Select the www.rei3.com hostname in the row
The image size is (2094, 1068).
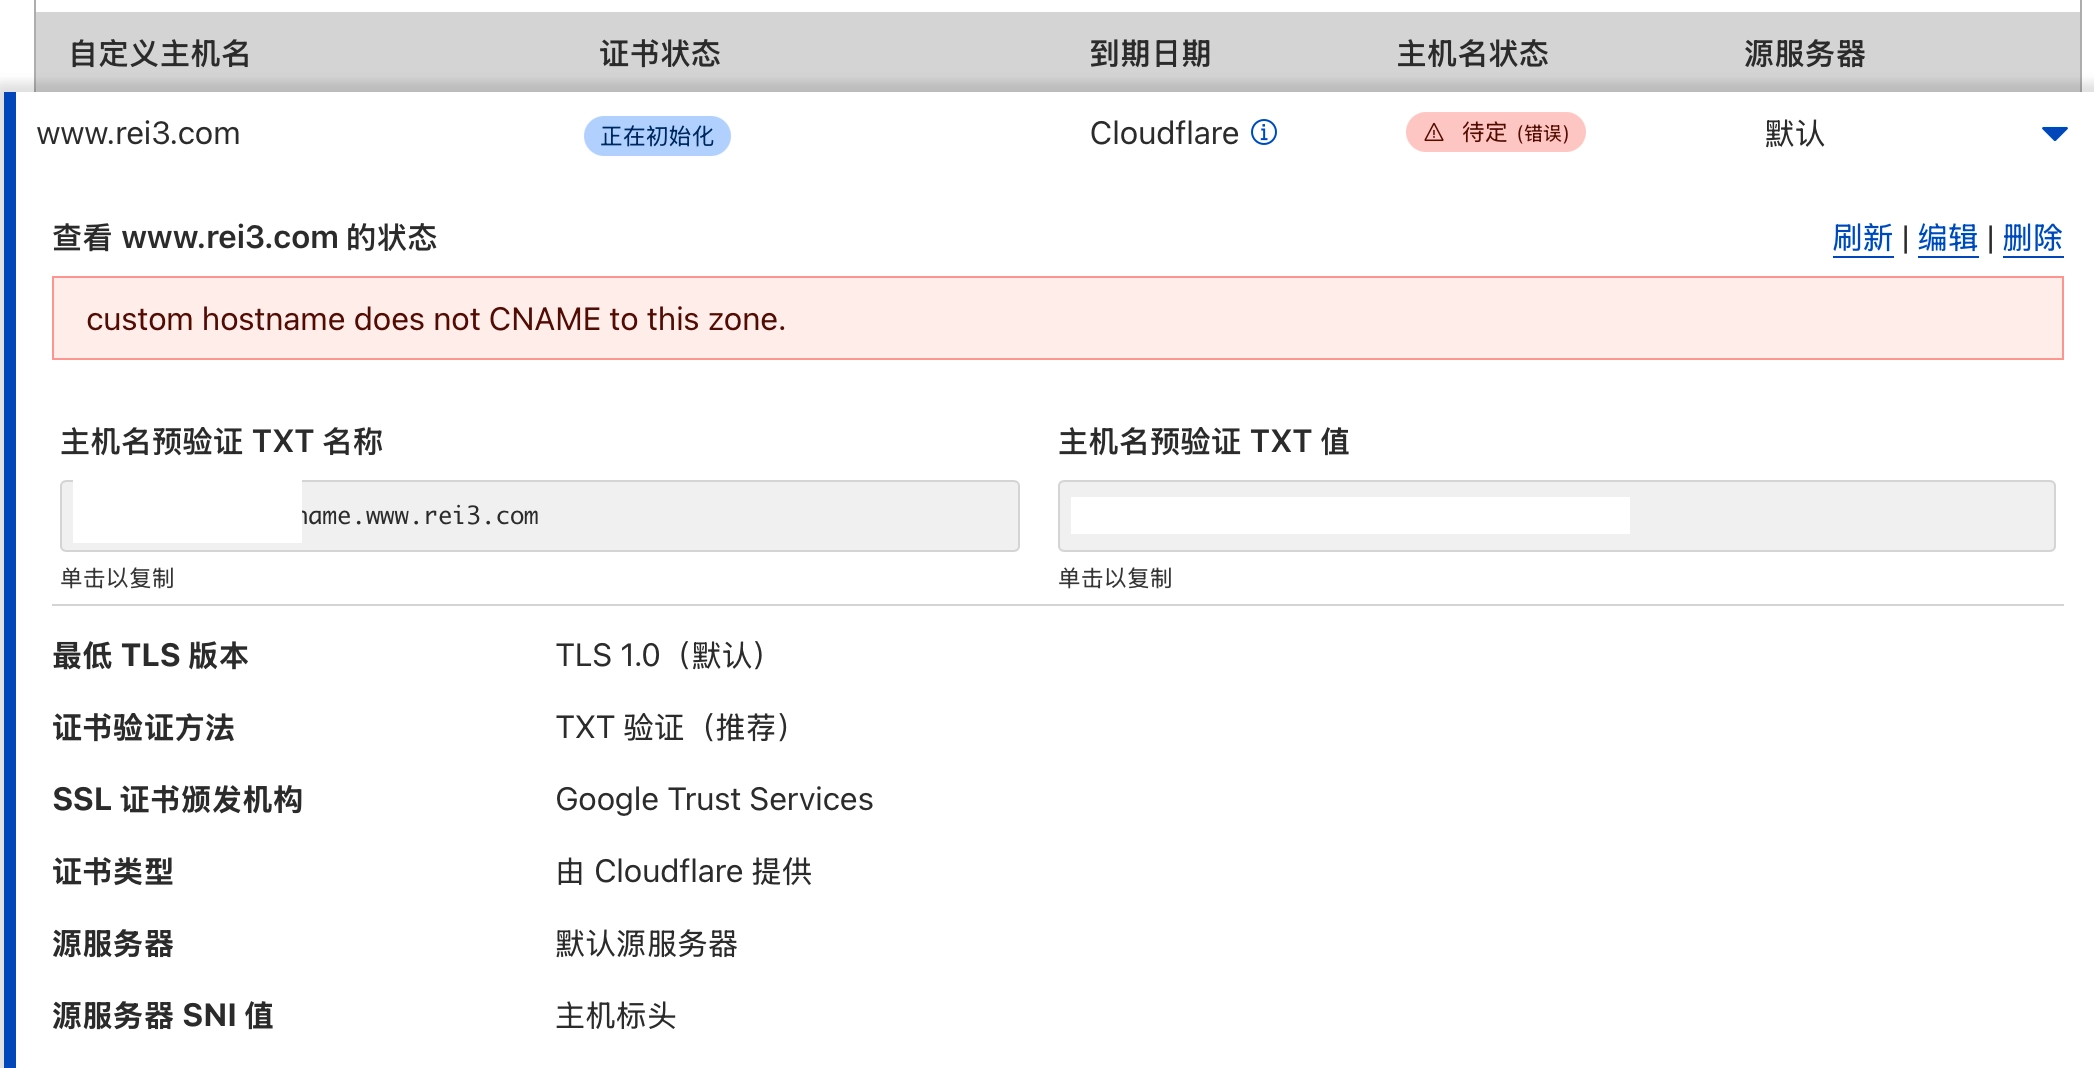point(139,134)
